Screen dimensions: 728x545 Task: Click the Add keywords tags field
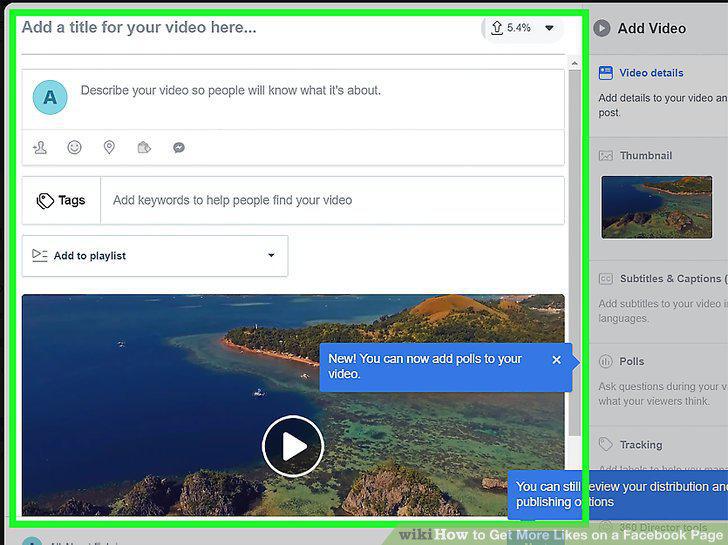(332, 200)
